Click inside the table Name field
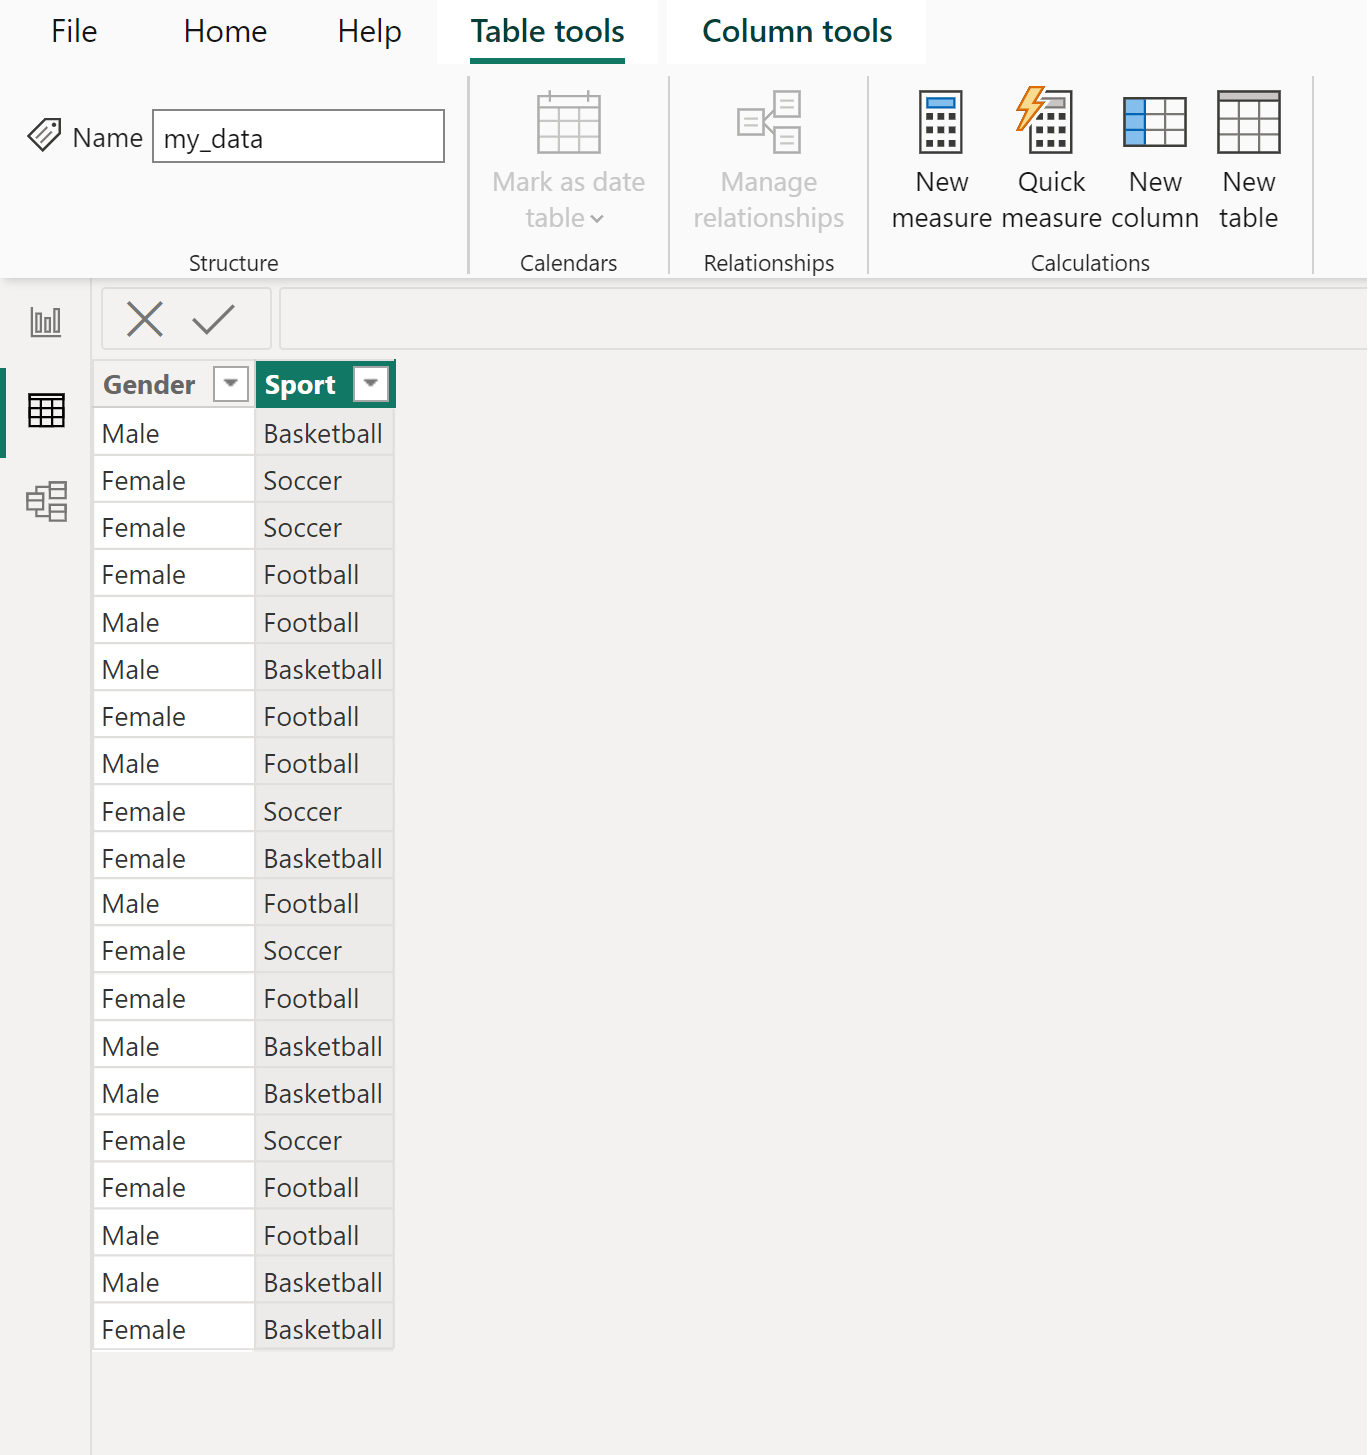This screenshot has width=1368, height=1455. 297,136
